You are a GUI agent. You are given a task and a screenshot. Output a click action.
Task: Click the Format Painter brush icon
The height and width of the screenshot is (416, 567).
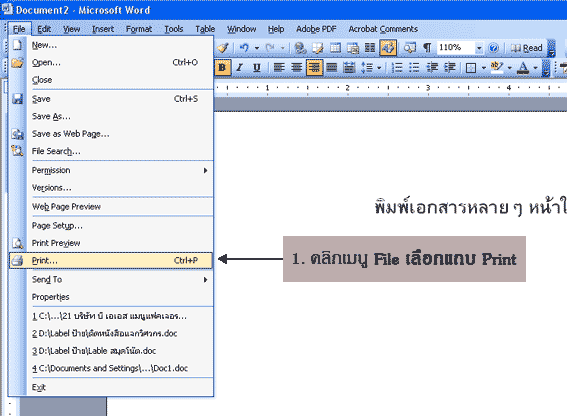pyautogui.click(x=223, y=47)
